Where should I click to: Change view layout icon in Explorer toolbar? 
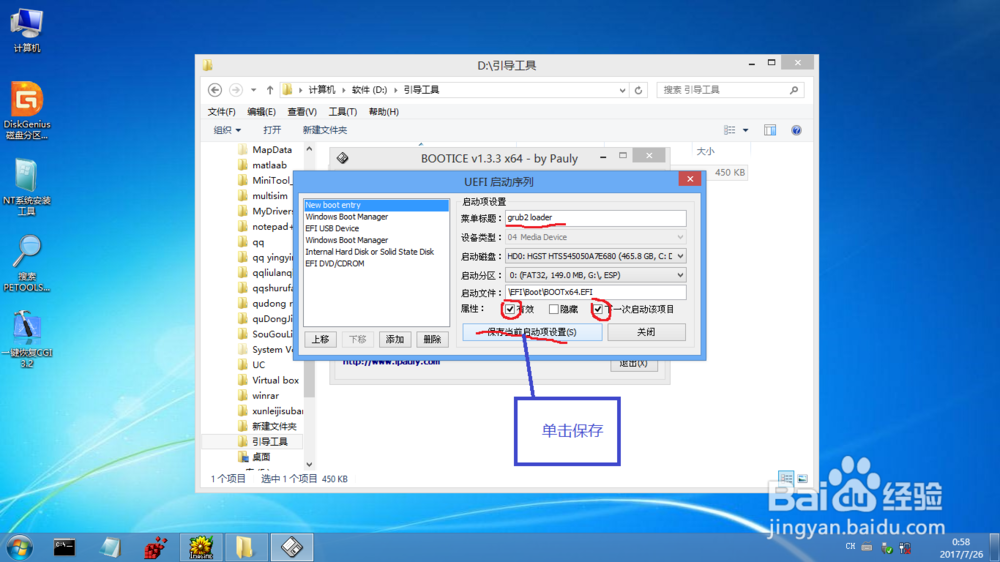(x=730, y=130)
